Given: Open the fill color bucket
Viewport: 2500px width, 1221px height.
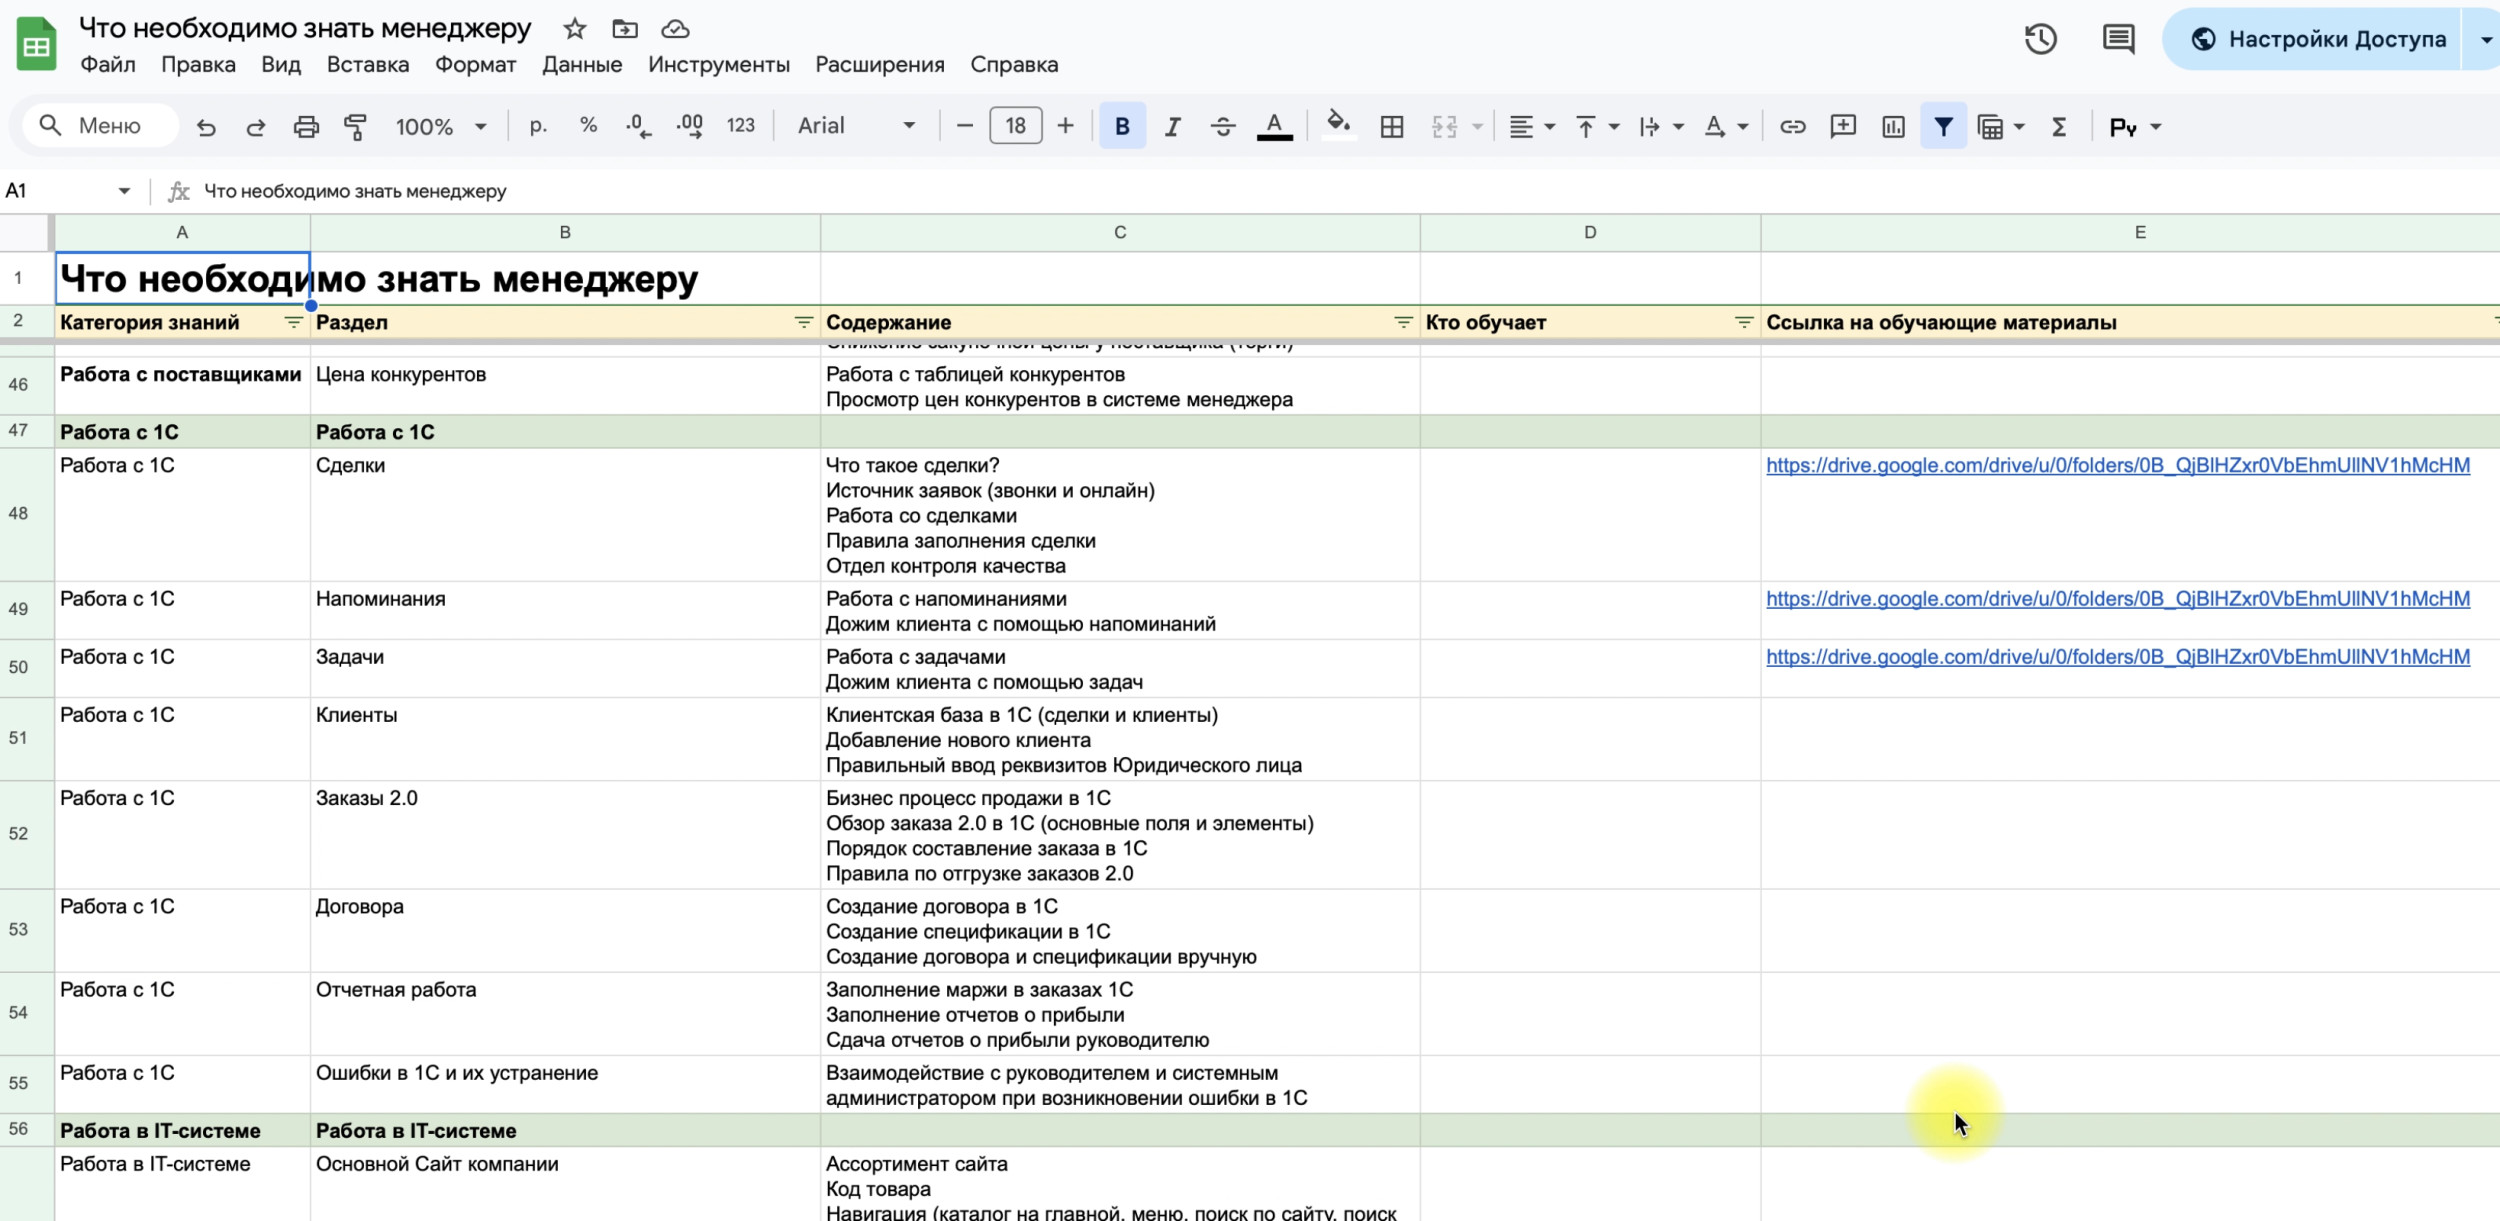Looking at the screenshot, I should (x=1337, y=125).
